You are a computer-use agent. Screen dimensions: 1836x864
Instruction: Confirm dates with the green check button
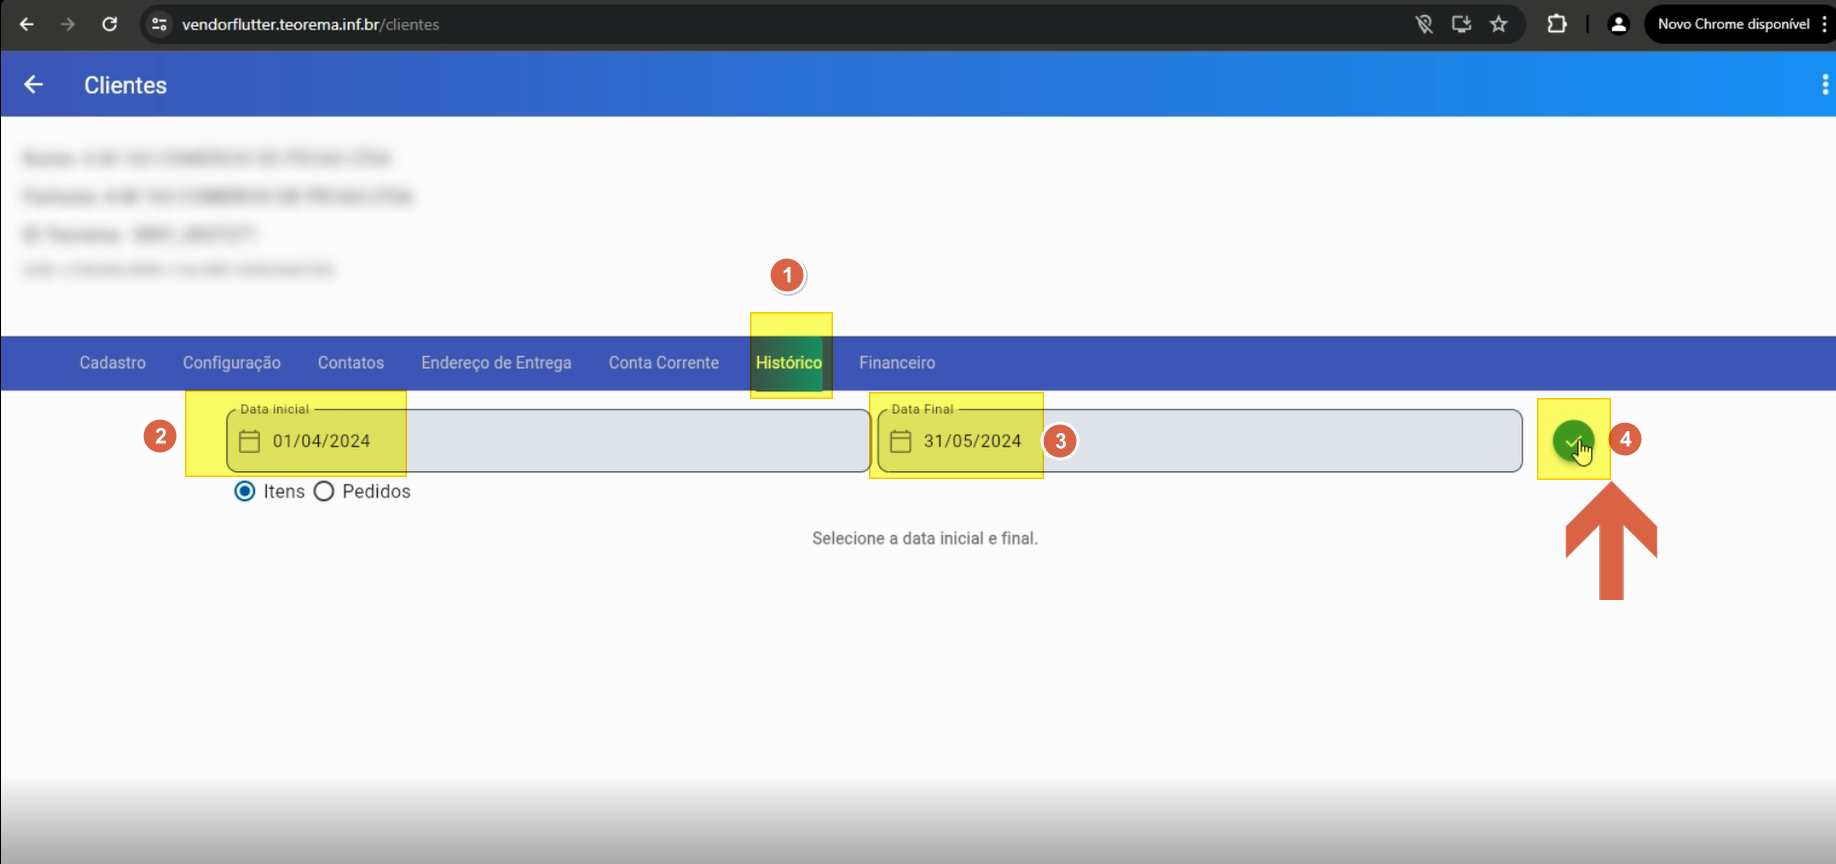coord(1573,440)
